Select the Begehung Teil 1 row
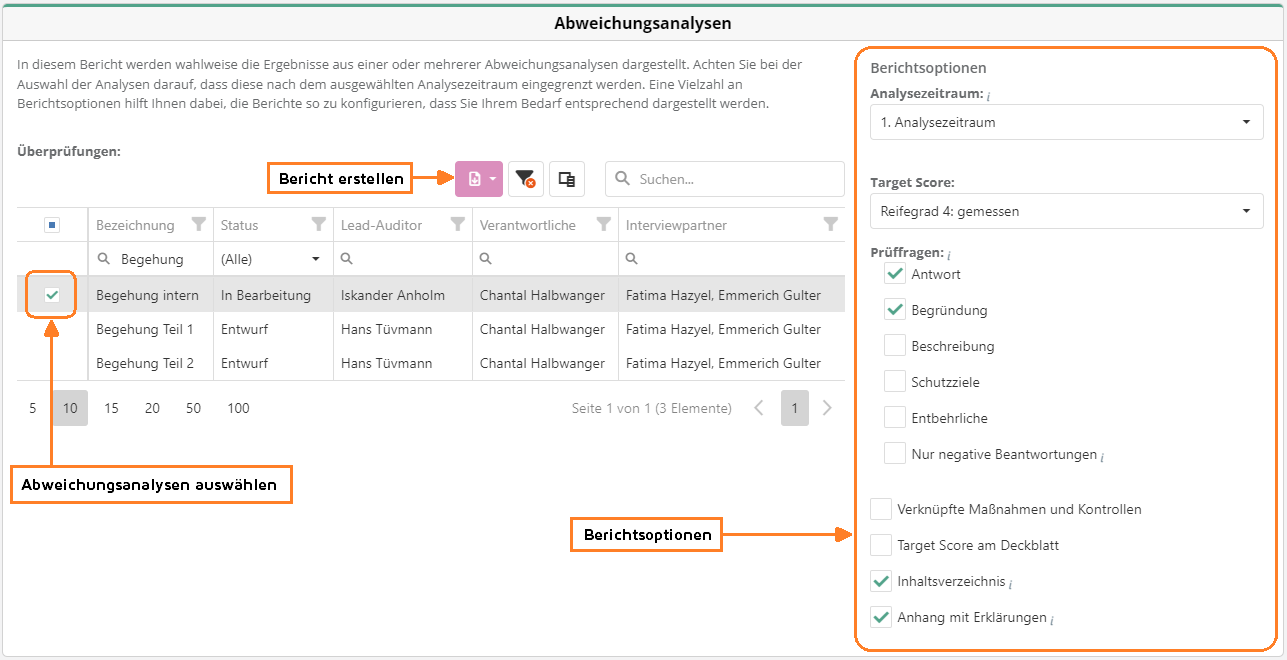This screenshot has width=1287, height=660. [145, 329]
